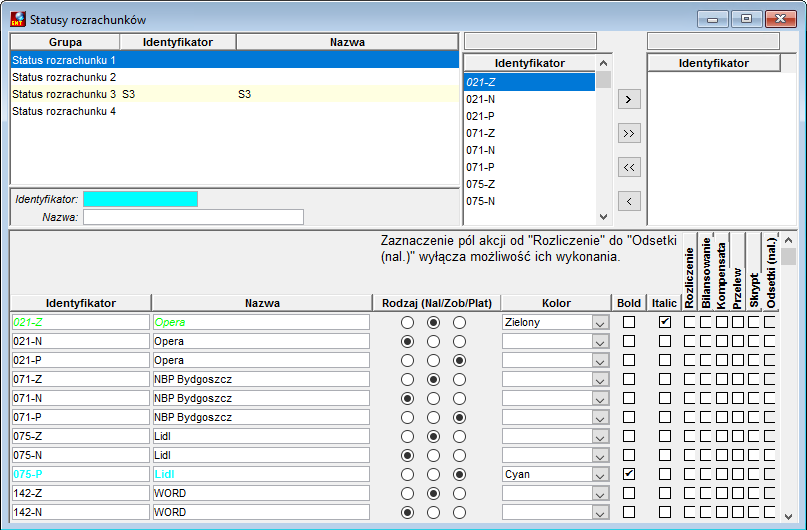Remove selected identifier with the < button
Viewport: 807px width, 530px height.
click(629, 201)
